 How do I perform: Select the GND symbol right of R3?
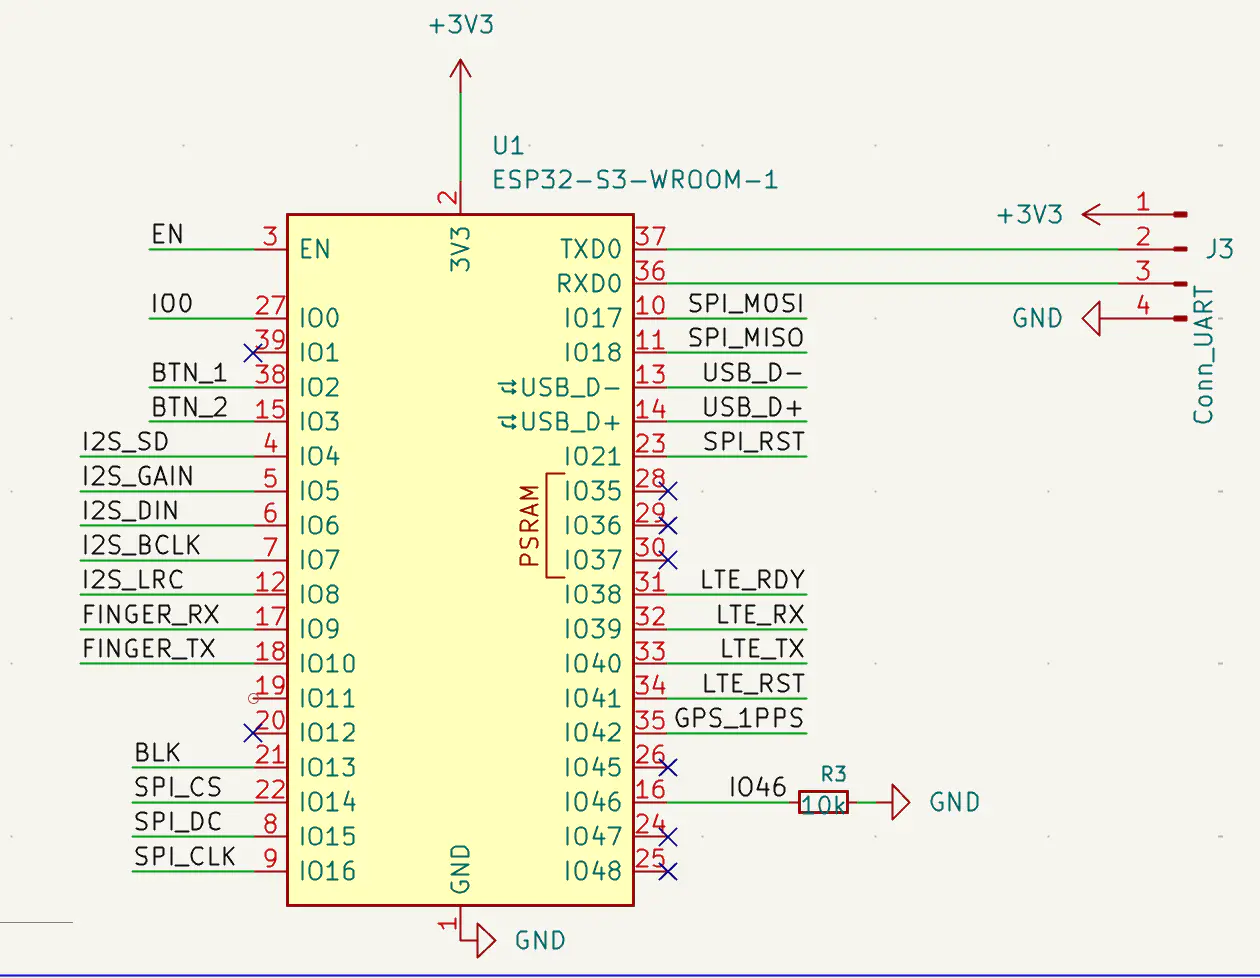click(x=900, y=802)
